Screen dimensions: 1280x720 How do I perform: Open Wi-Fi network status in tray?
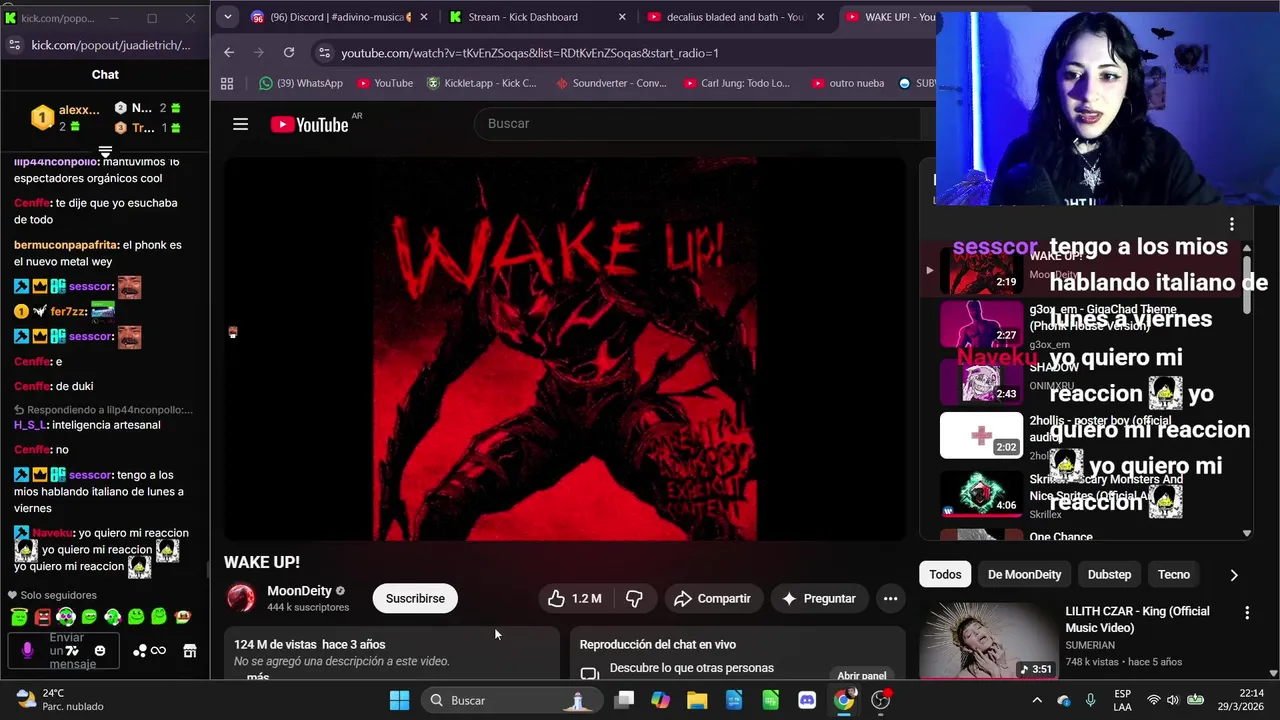click(1154, 700)
